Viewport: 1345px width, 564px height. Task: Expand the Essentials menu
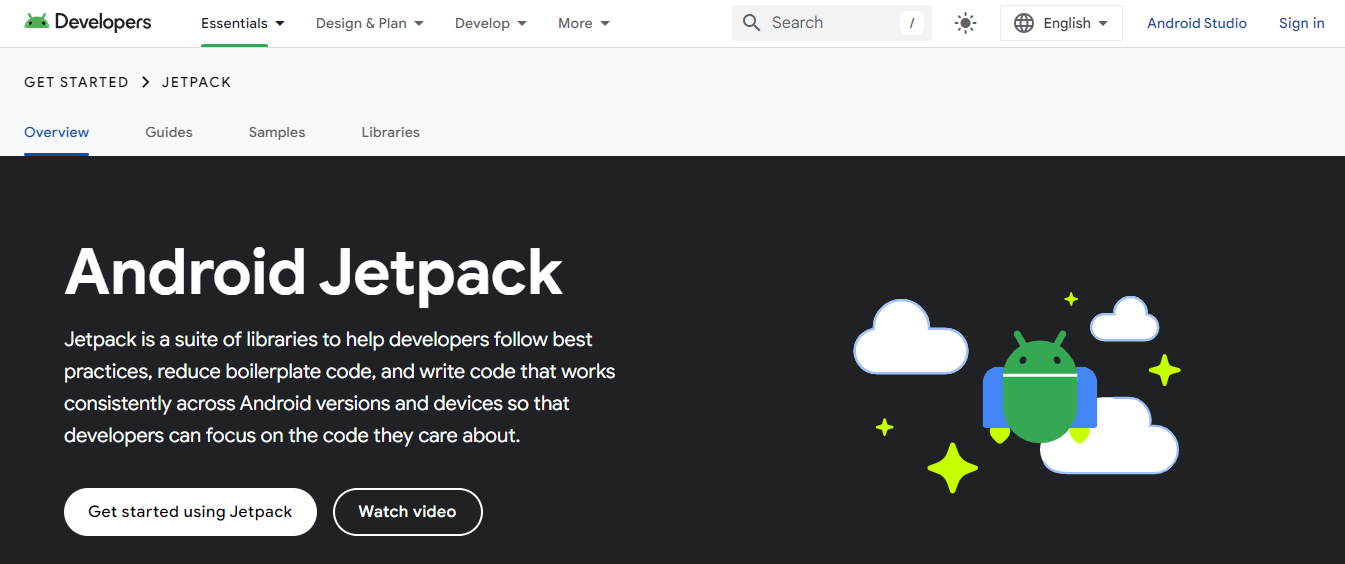tap(243, 23)
